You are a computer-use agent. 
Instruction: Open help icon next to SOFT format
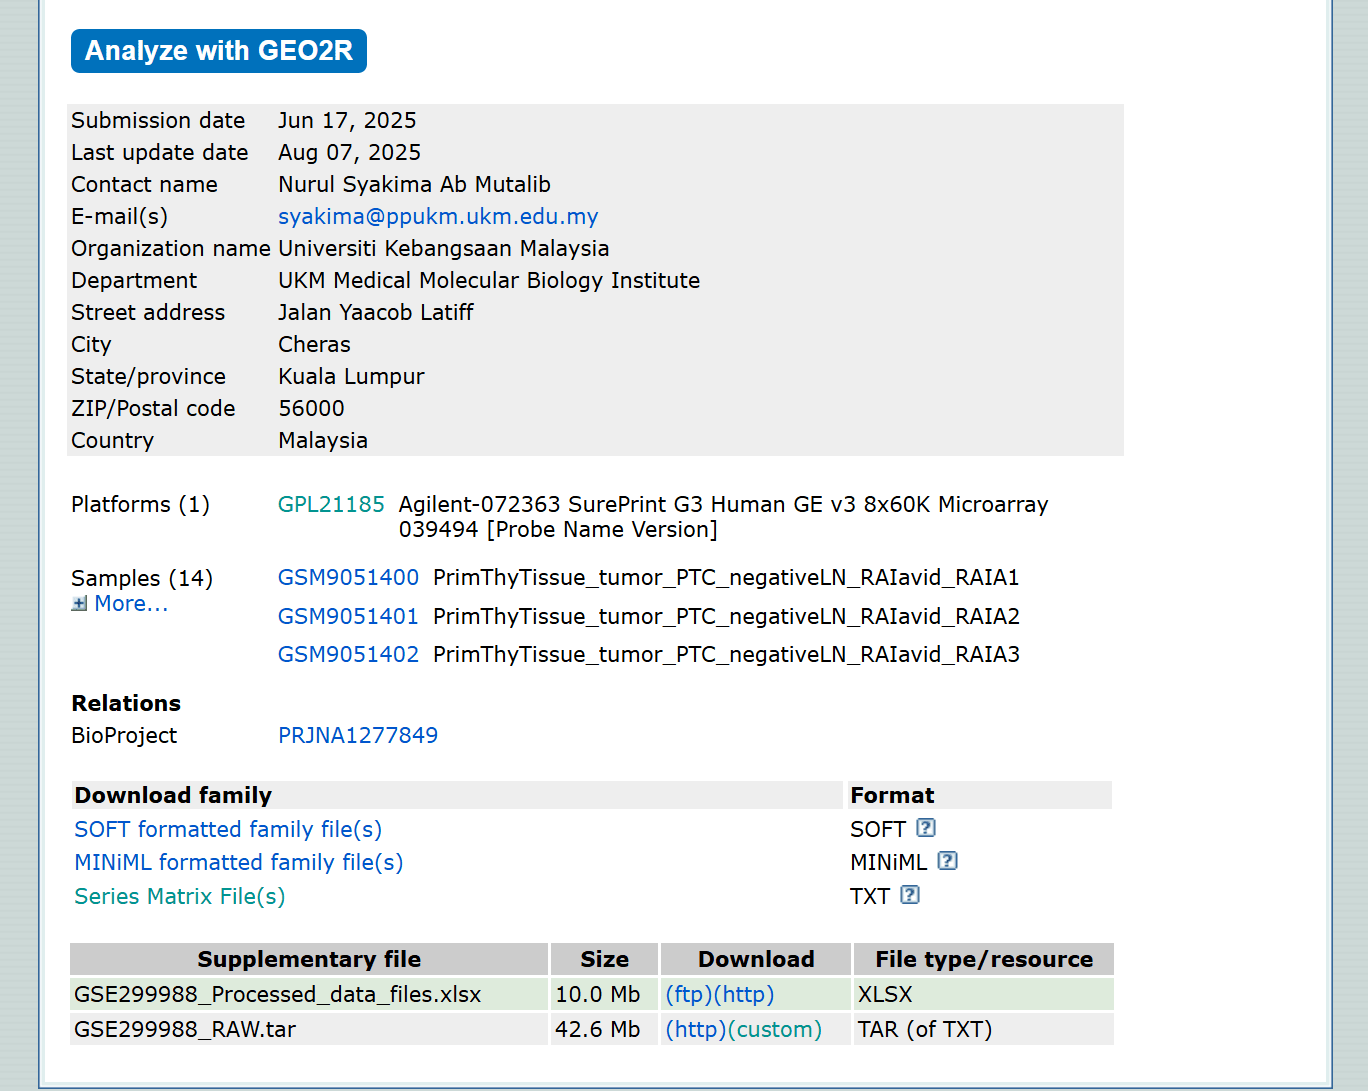pos(926,828)
